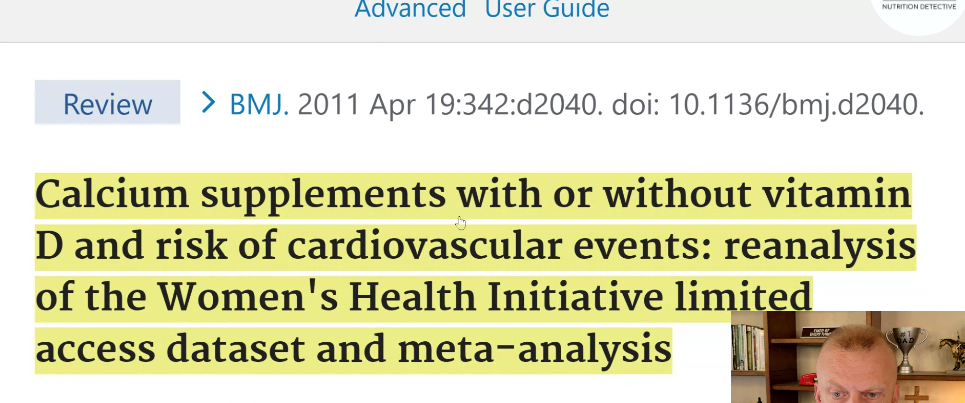This screenshot has width=965, height=403.
Task: Click the Review publication type badge
Action: [x=108, y=104]
